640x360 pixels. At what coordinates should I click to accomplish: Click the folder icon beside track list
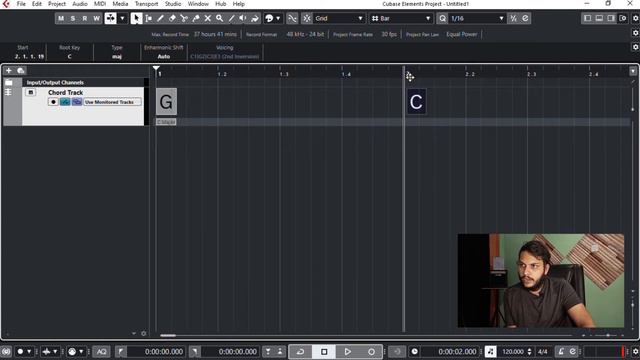click(9, 82)
